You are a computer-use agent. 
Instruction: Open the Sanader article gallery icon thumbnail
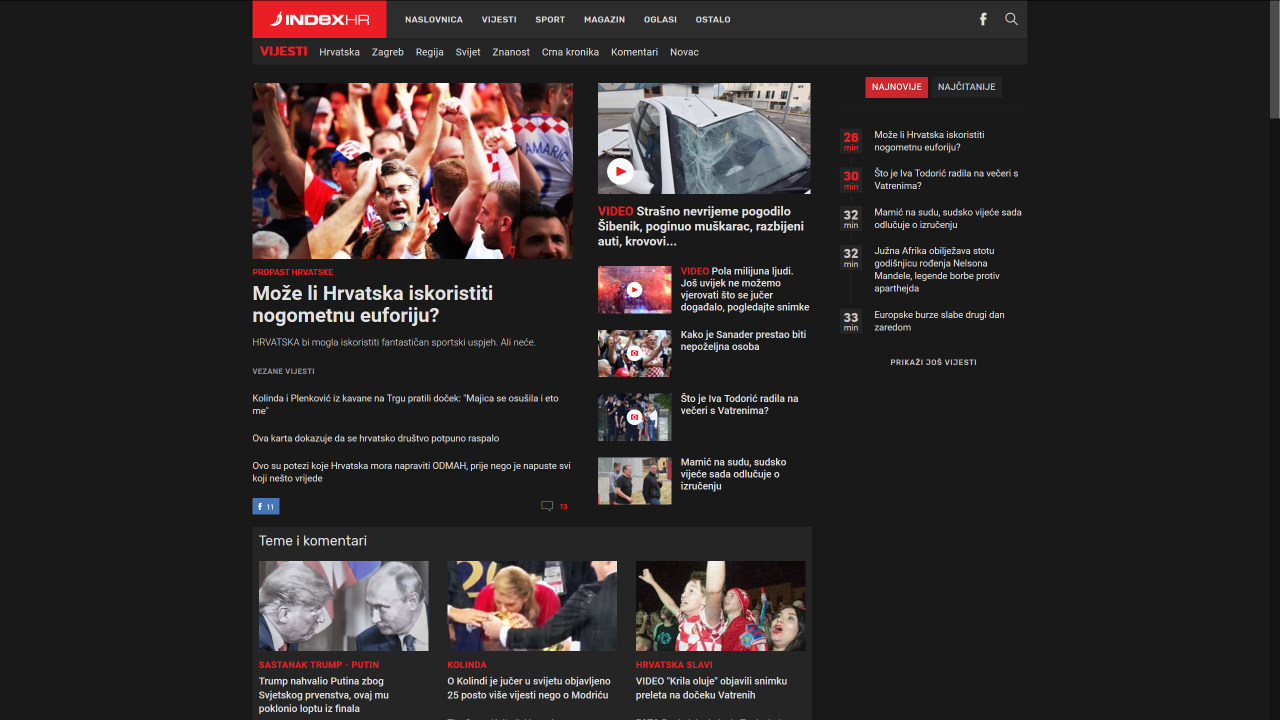coord(634,353)
